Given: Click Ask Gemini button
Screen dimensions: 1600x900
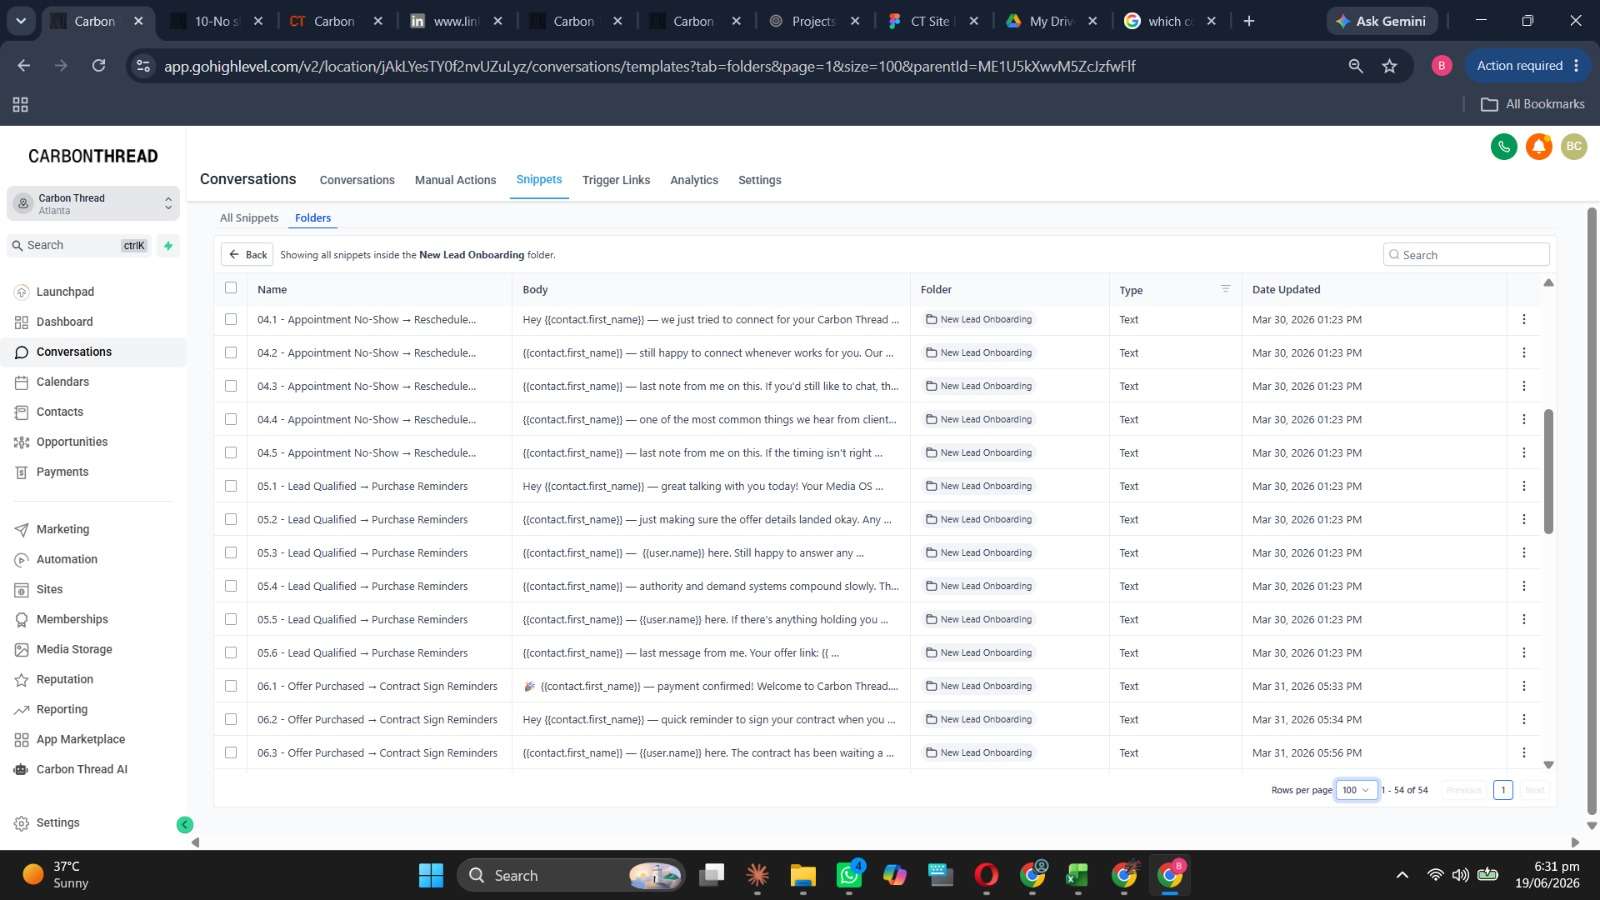Looking at the screenshot, I should 1383,21.
